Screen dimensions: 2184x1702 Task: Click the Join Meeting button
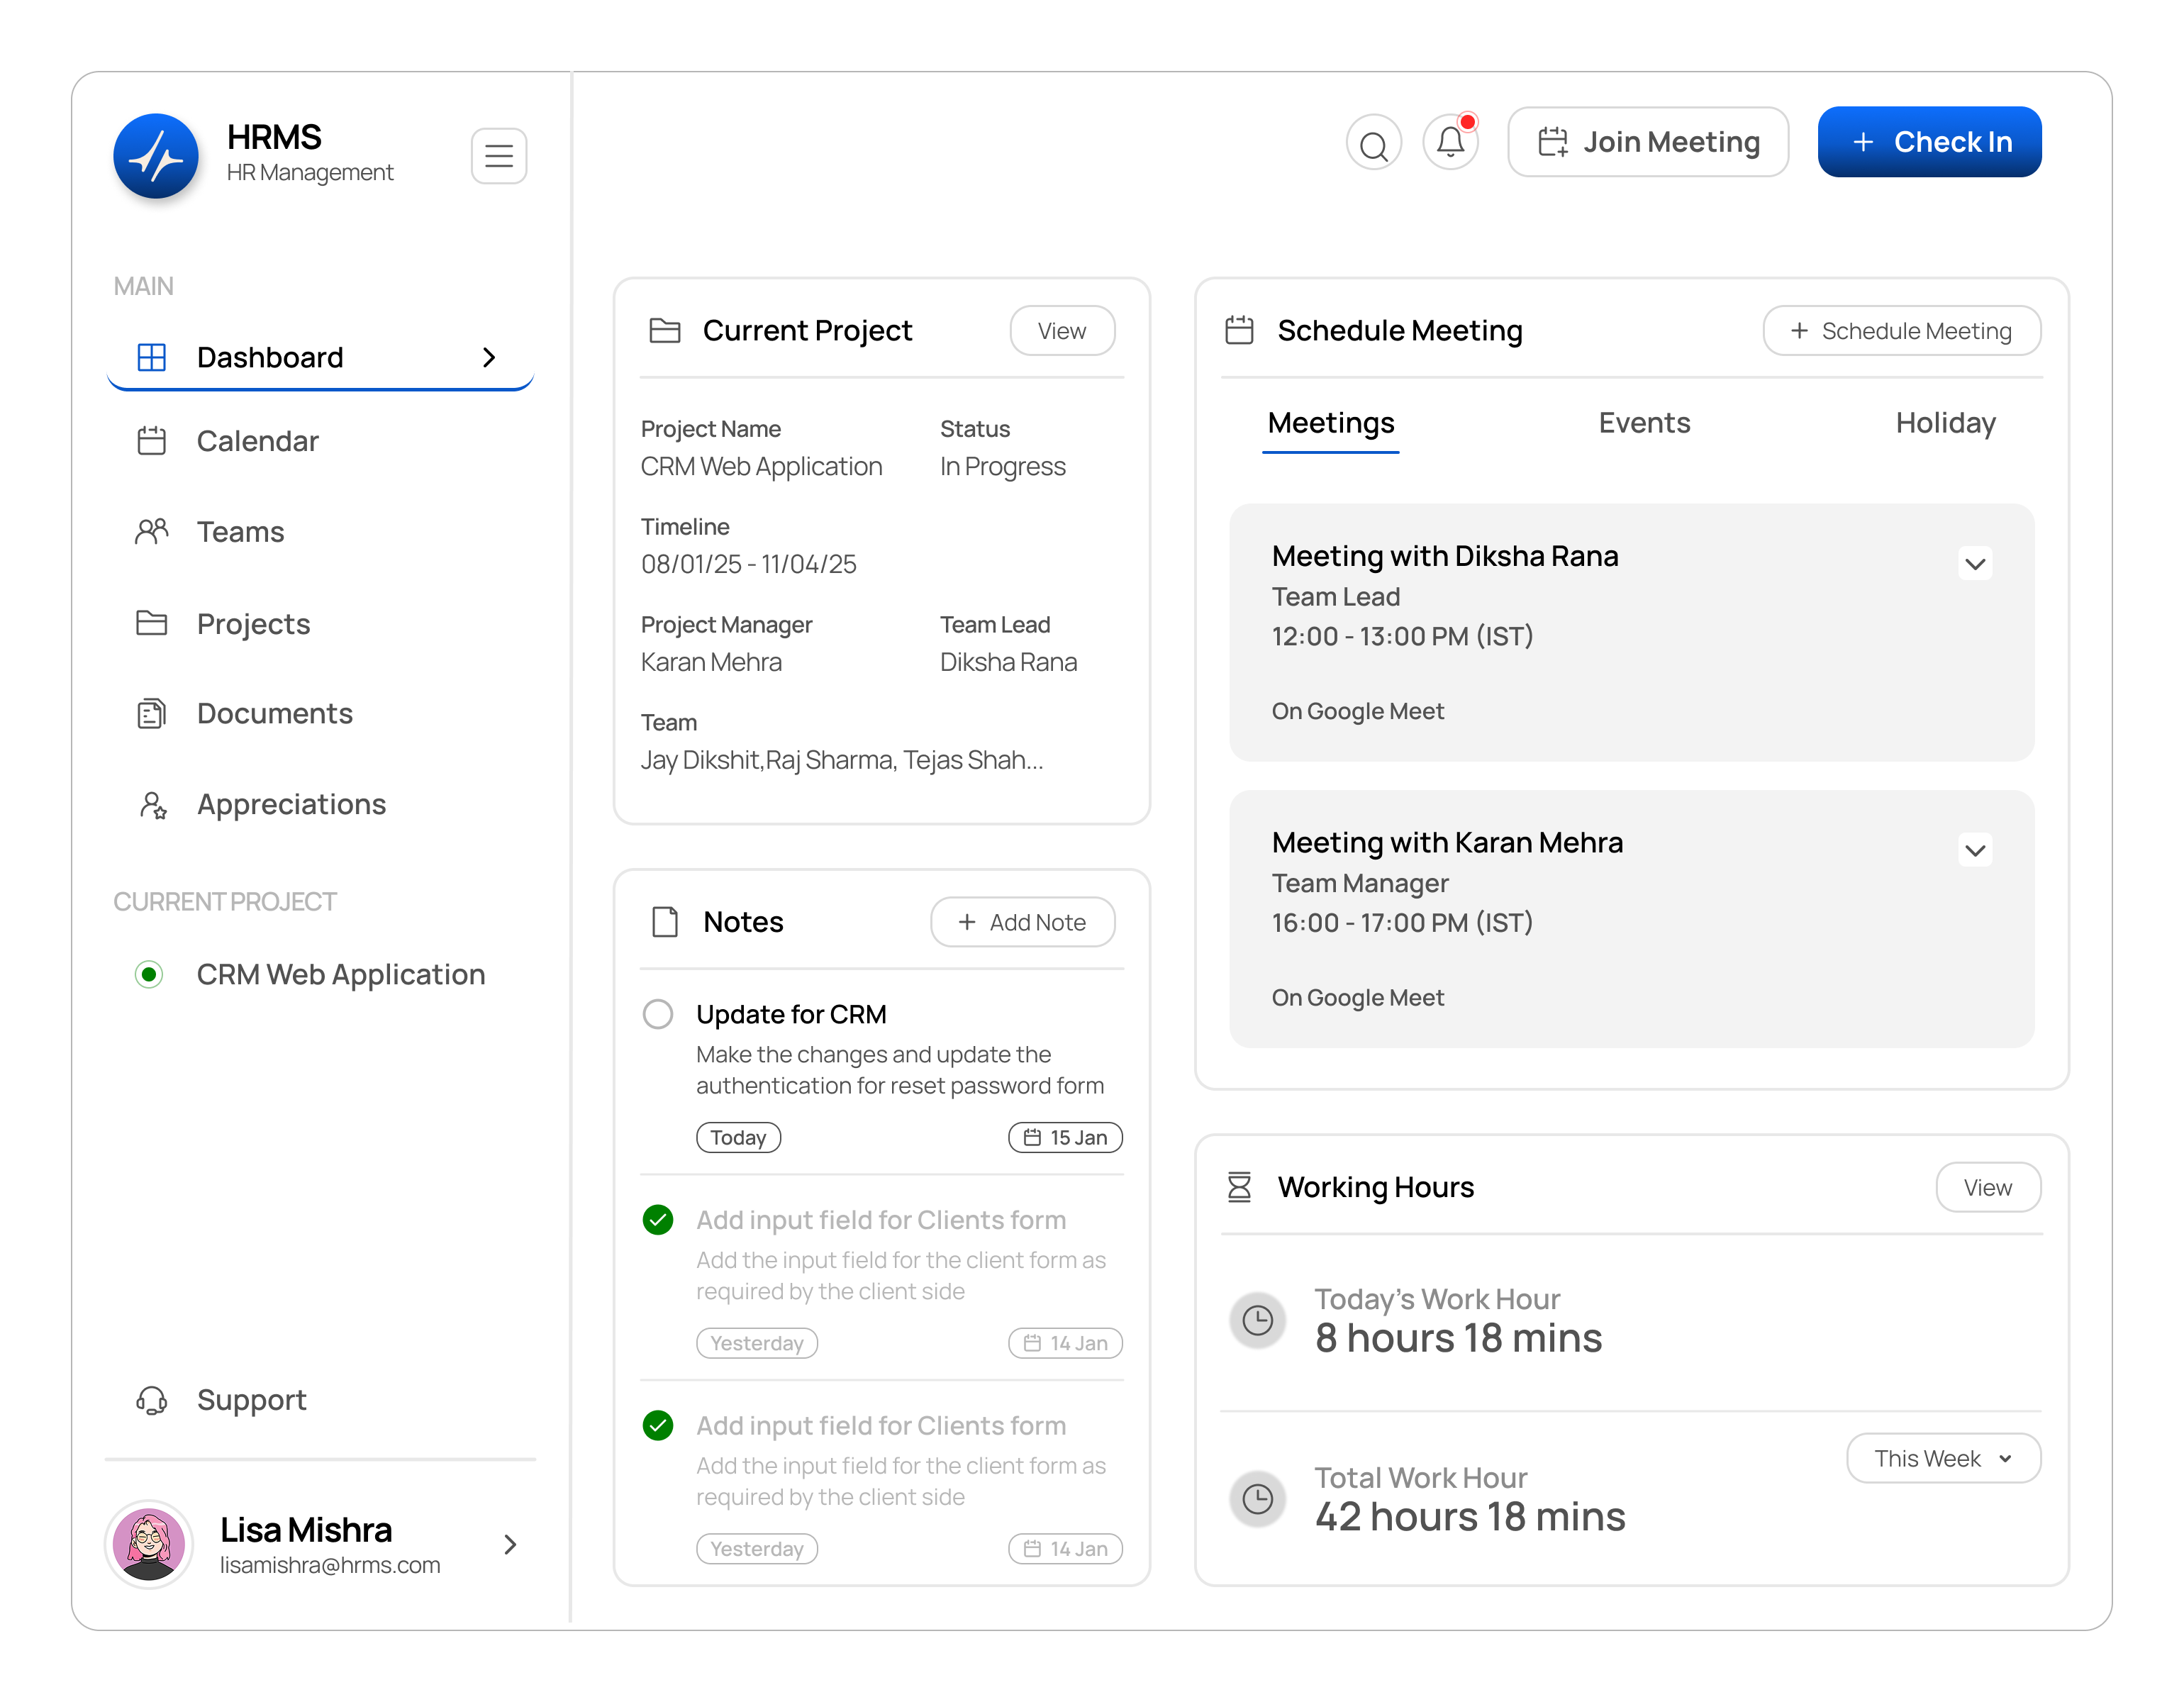coord(1648,142)
